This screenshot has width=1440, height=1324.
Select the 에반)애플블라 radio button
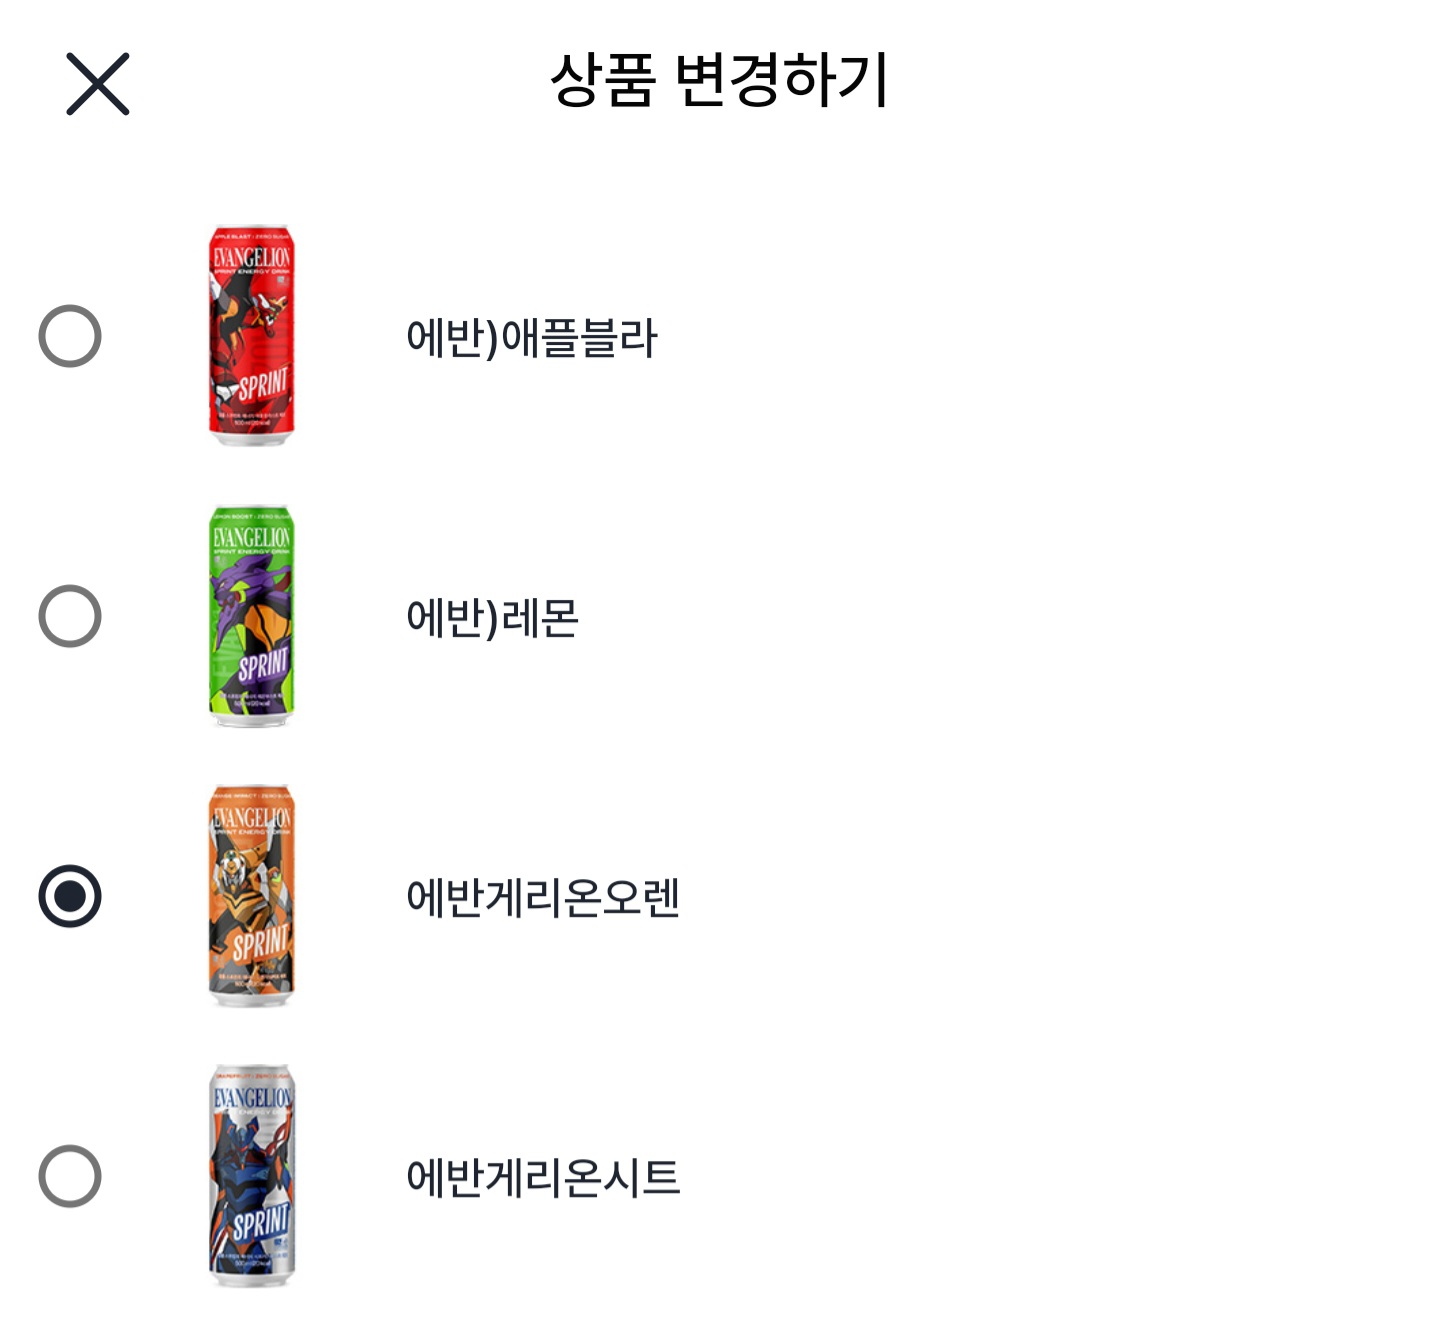(70, 336)
